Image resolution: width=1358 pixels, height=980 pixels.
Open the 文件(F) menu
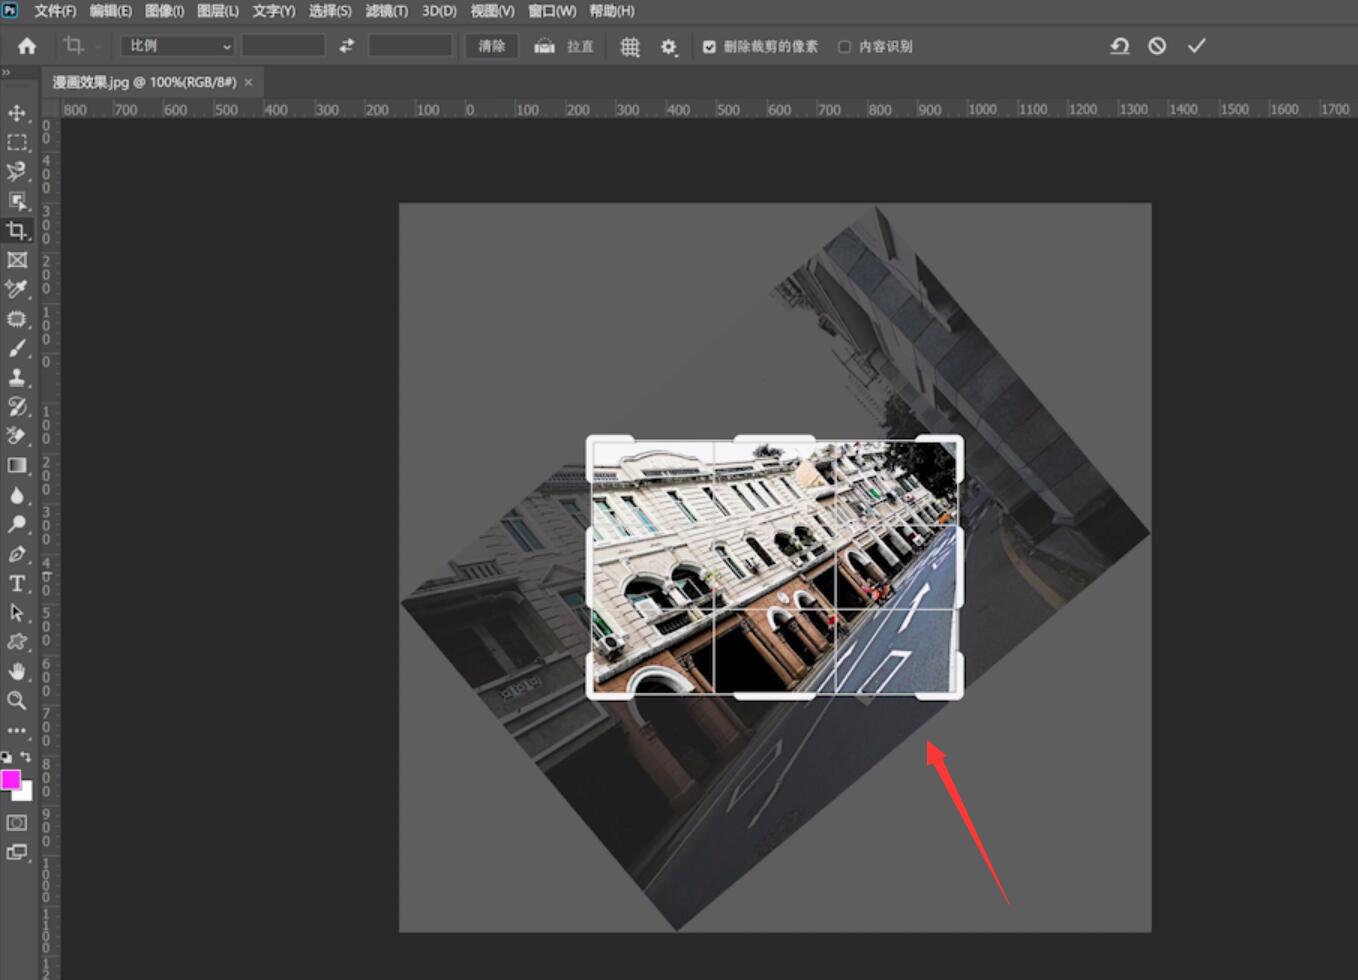pos(55,11)
